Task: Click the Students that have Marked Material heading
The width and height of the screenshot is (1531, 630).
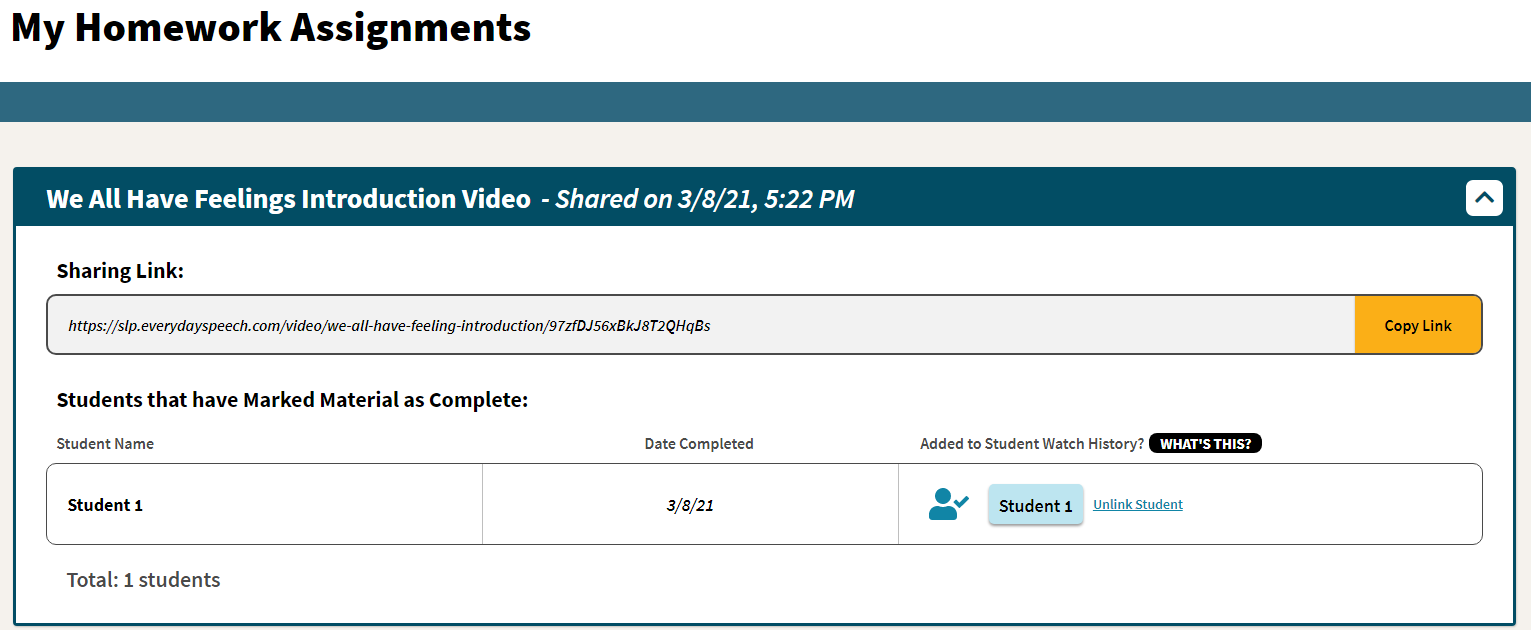Action: pos(292,401)
